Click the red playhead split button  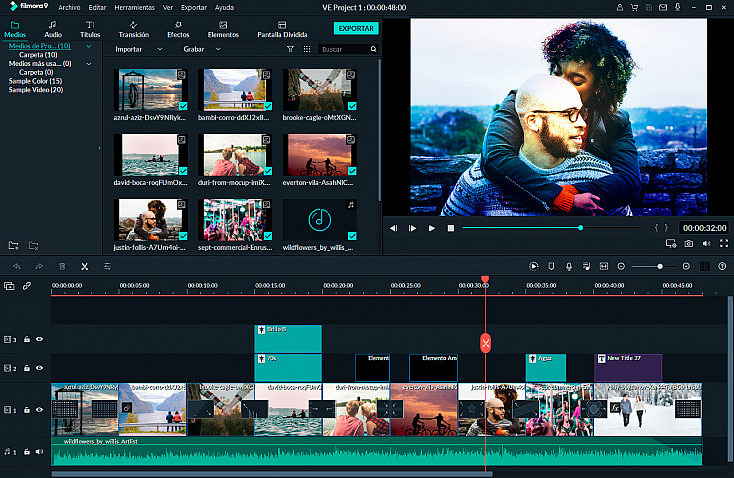coord(485,344)
